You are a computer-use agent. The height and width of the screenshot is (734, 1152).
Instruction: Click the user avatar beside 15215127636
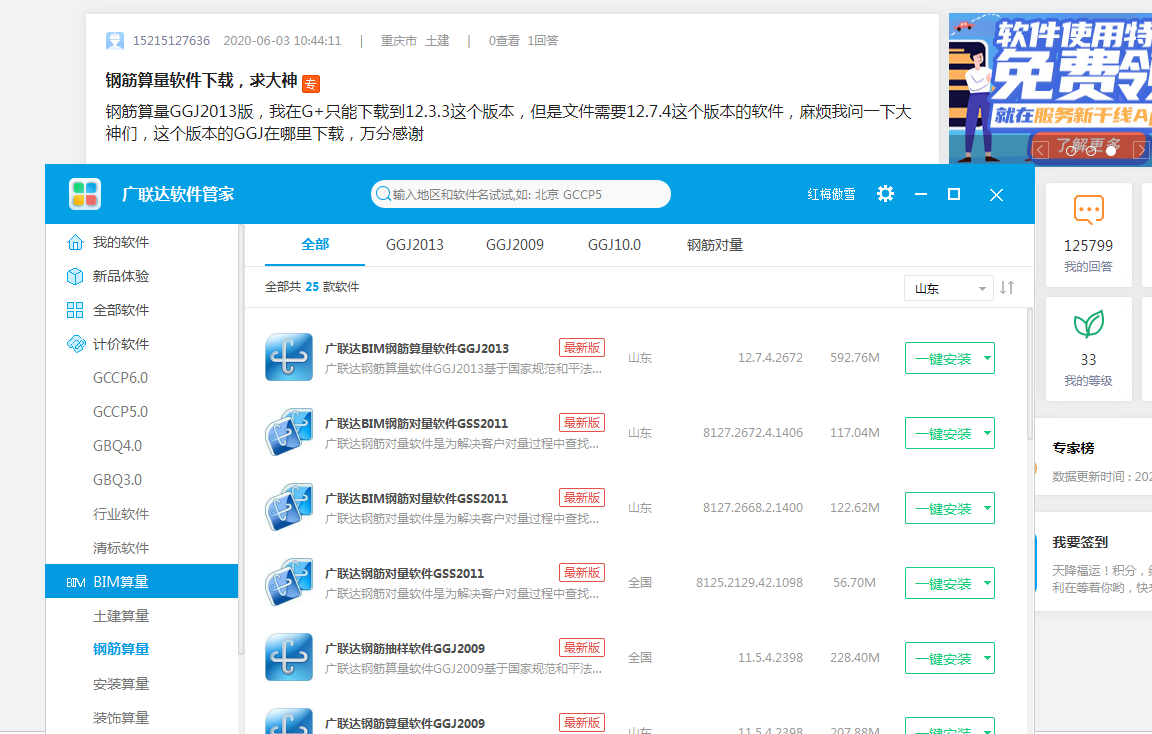pos(115,40)
